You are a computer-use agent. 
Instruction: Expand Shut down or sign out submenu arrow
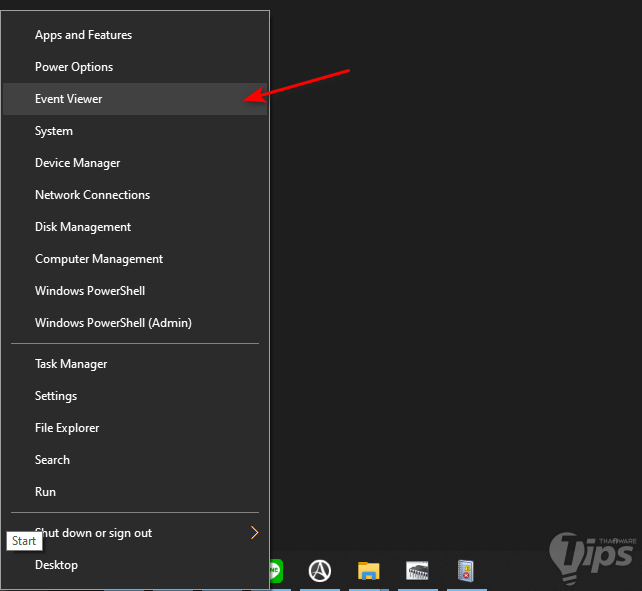[x=254, y=532]
